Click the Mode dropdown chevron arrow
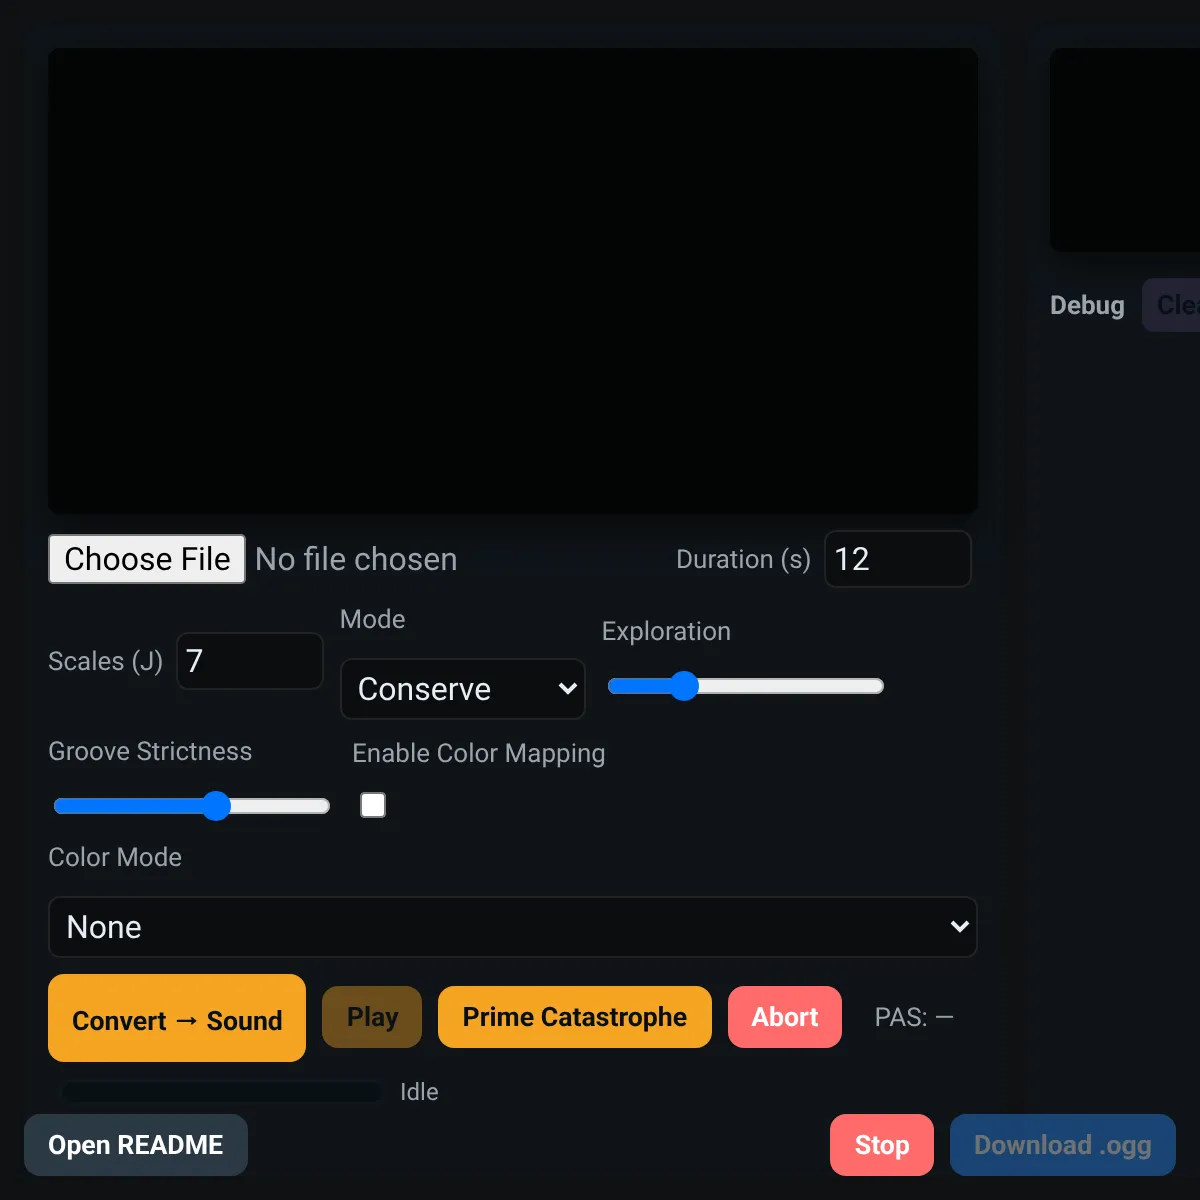The height and width of the screenshot is (1200, 1200). pyautogui.click(x=567, y=689)
